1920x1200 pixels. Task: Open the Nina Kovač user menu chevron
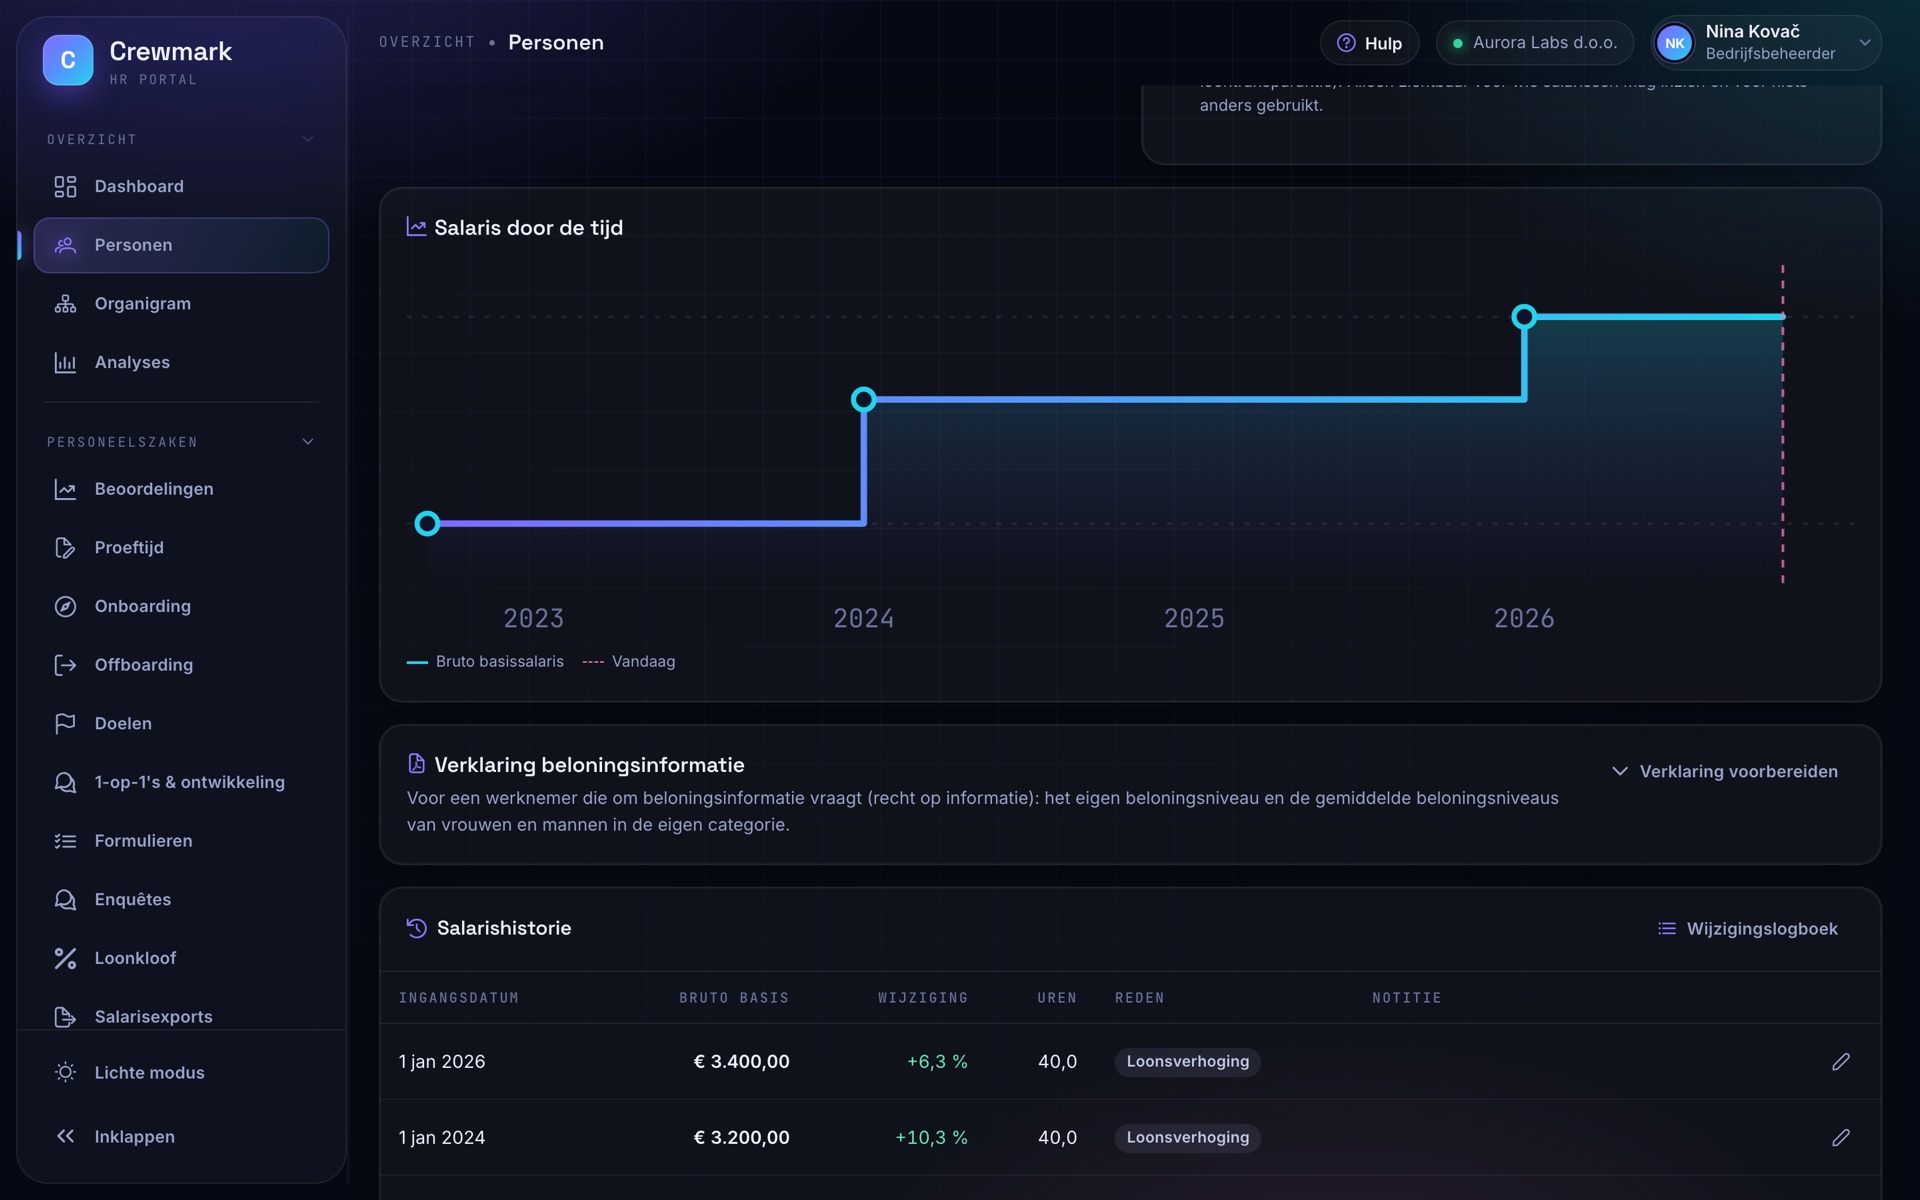click(x=1865, y=43)
